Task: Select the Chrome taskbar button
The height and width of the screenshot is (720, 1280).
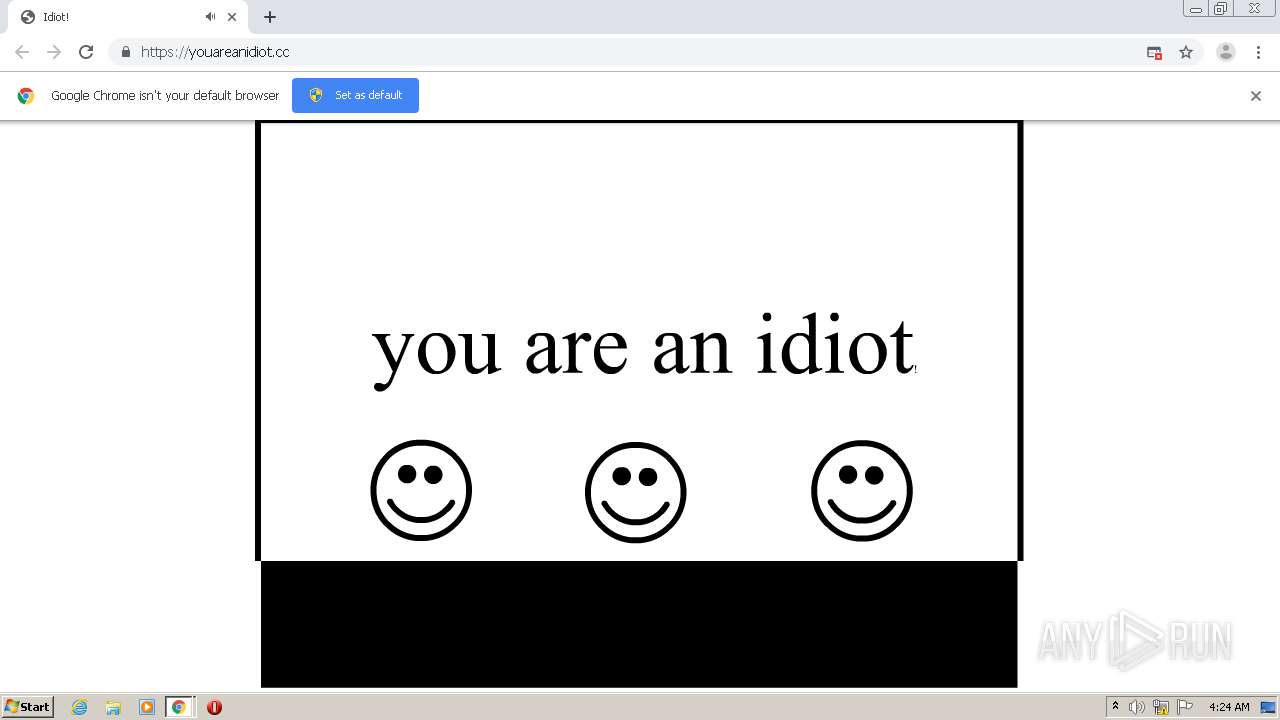Action: tap(179, 707)
